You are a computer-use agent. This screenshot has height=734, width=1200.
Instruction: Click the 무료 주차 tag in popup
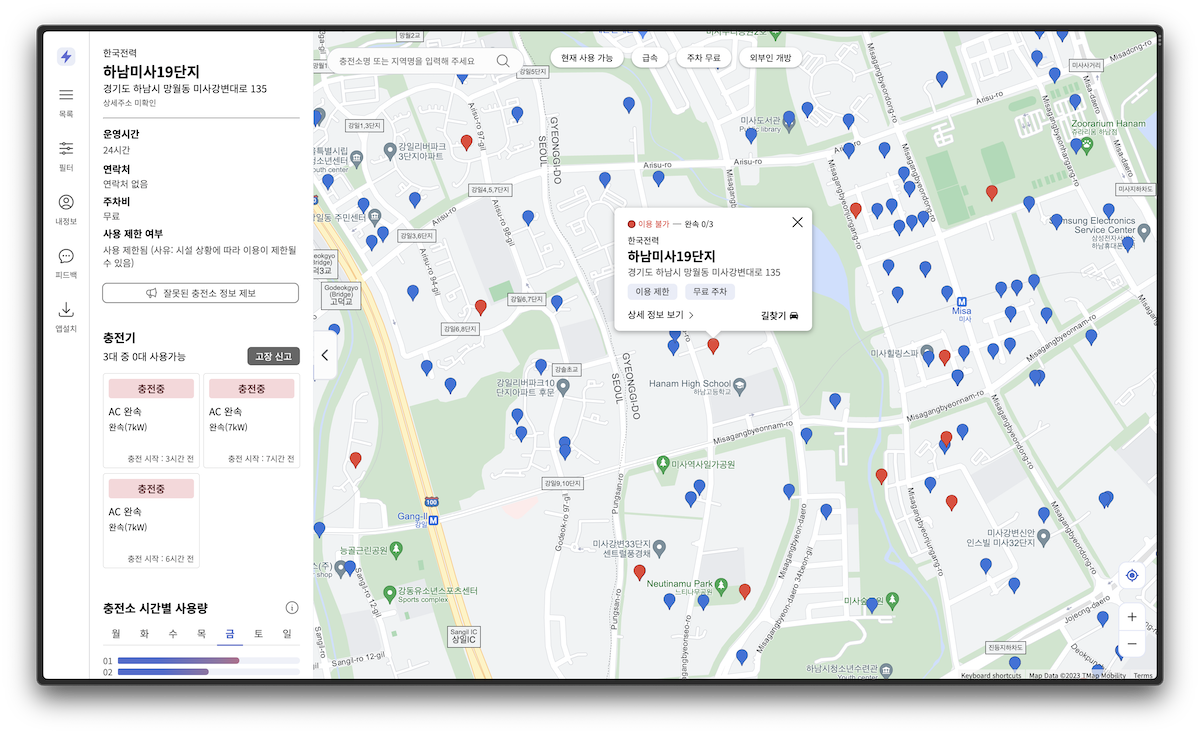click(x=710, y=292)
